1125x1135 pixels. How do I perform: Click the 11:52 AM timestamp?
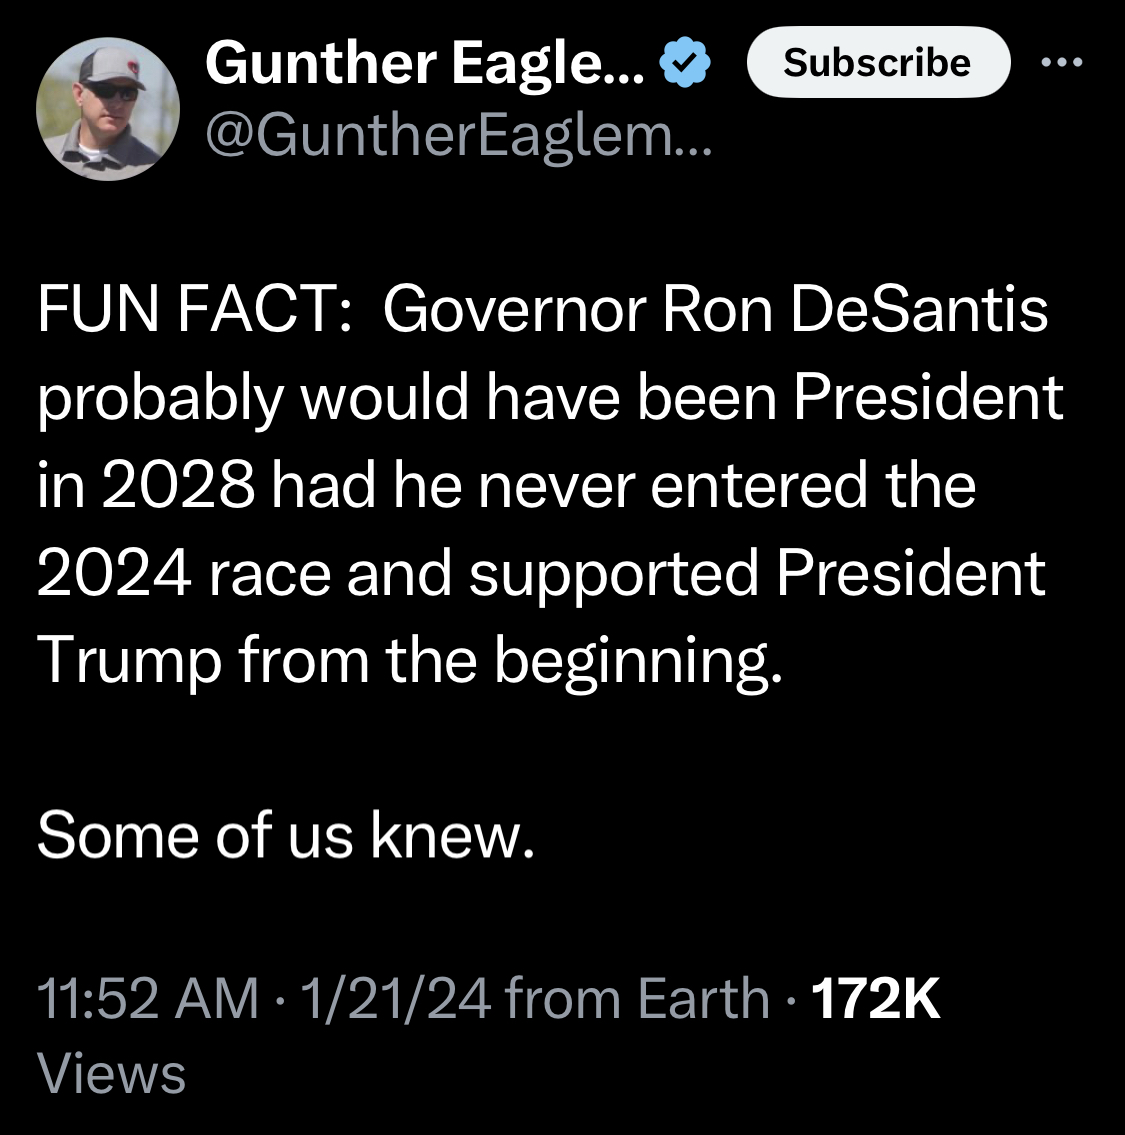click(x=148, y=998)
